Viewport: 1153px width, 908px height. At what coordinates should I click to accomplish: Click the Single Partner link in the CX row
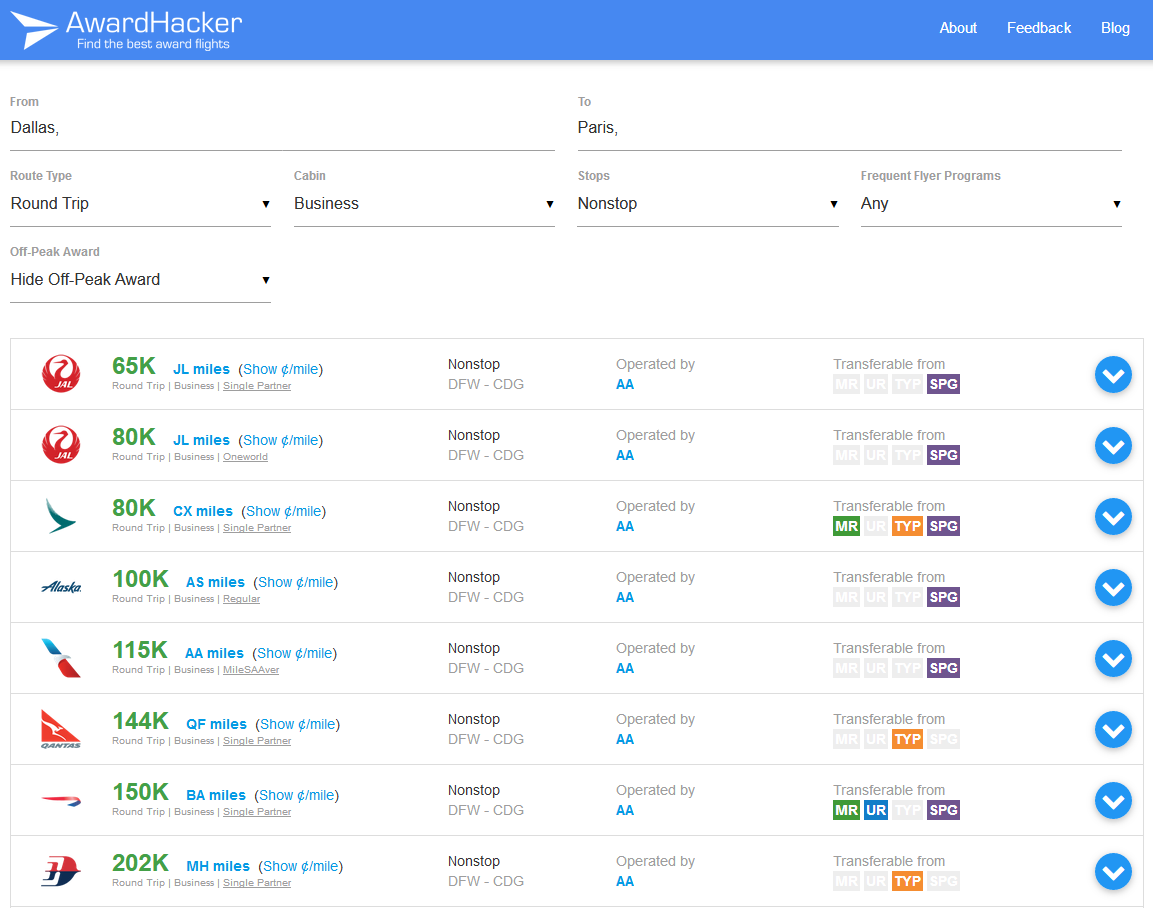pos(257,528)
